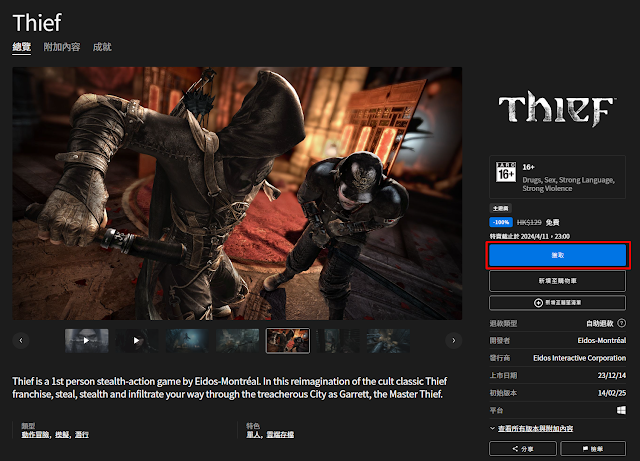Open the 成就 tab
This screenshot has width=640, height=461.
tap(102, 47)
